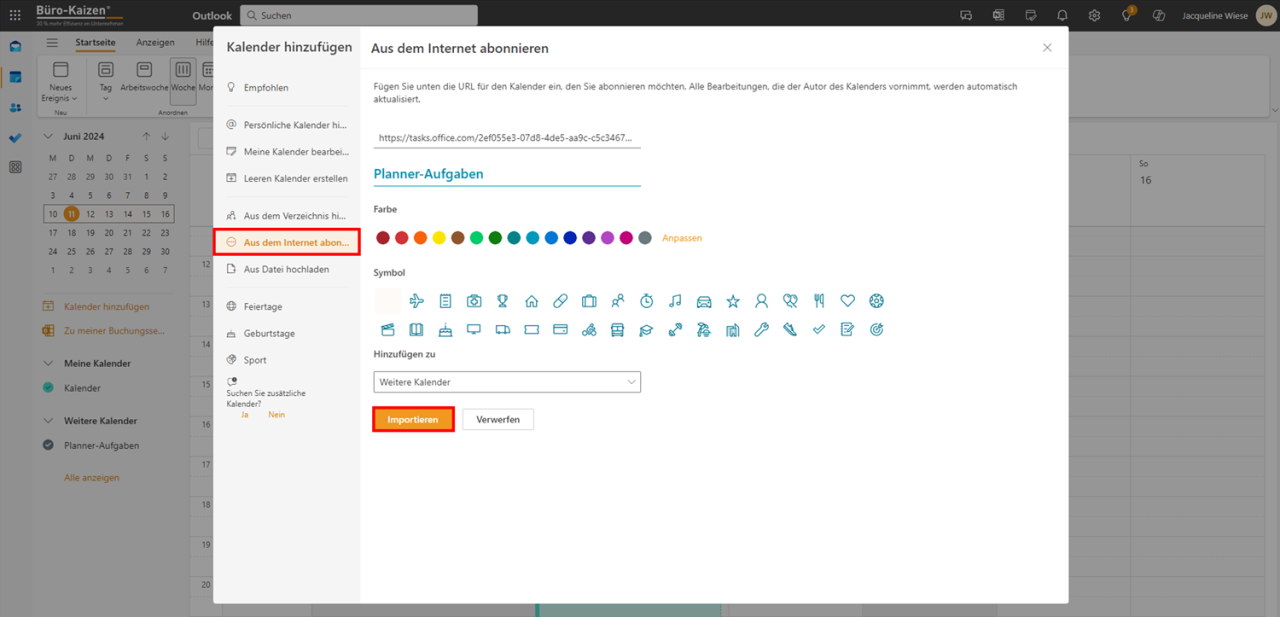Screen dimensions: 1280x617
Task: Collapse the 'Meine Kalender' section
Action: [x=50, y=362]
